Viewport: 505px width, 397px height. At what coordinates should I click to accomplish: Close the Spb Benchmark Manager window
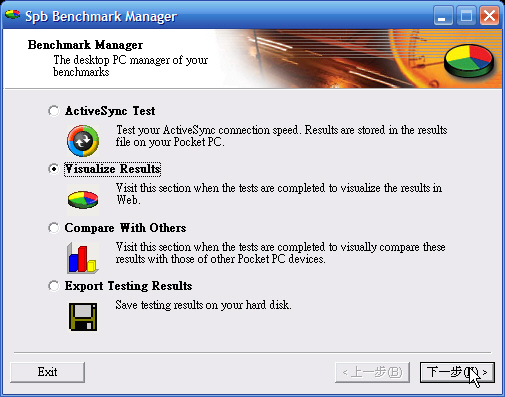489,15
